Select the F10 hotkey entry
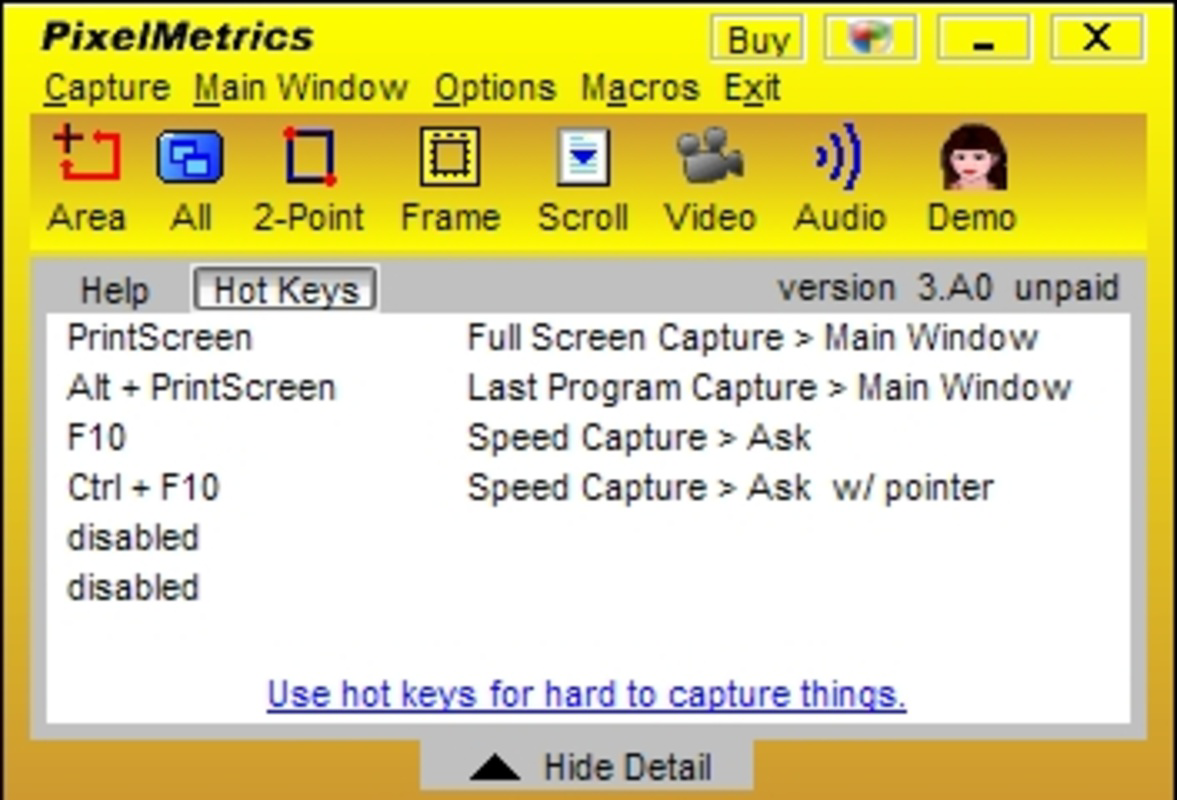The height and width of the screenshot is (800, 1177). pos(95,437)
